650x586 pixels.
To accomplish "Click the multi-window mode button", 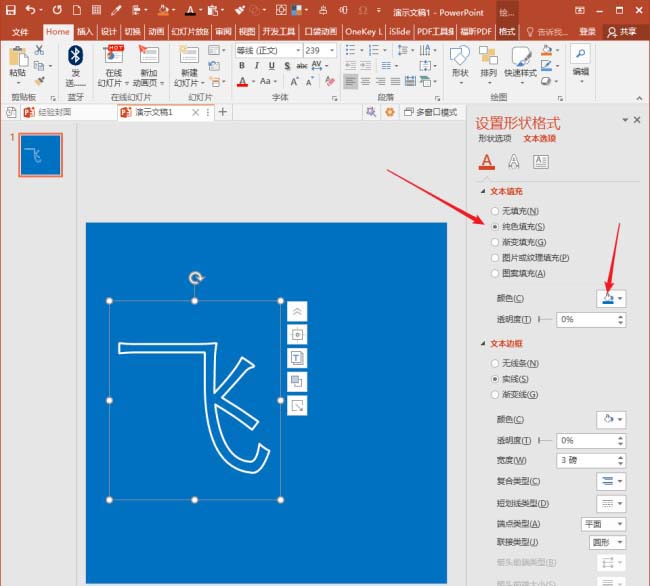I will [x=430, y=112].
